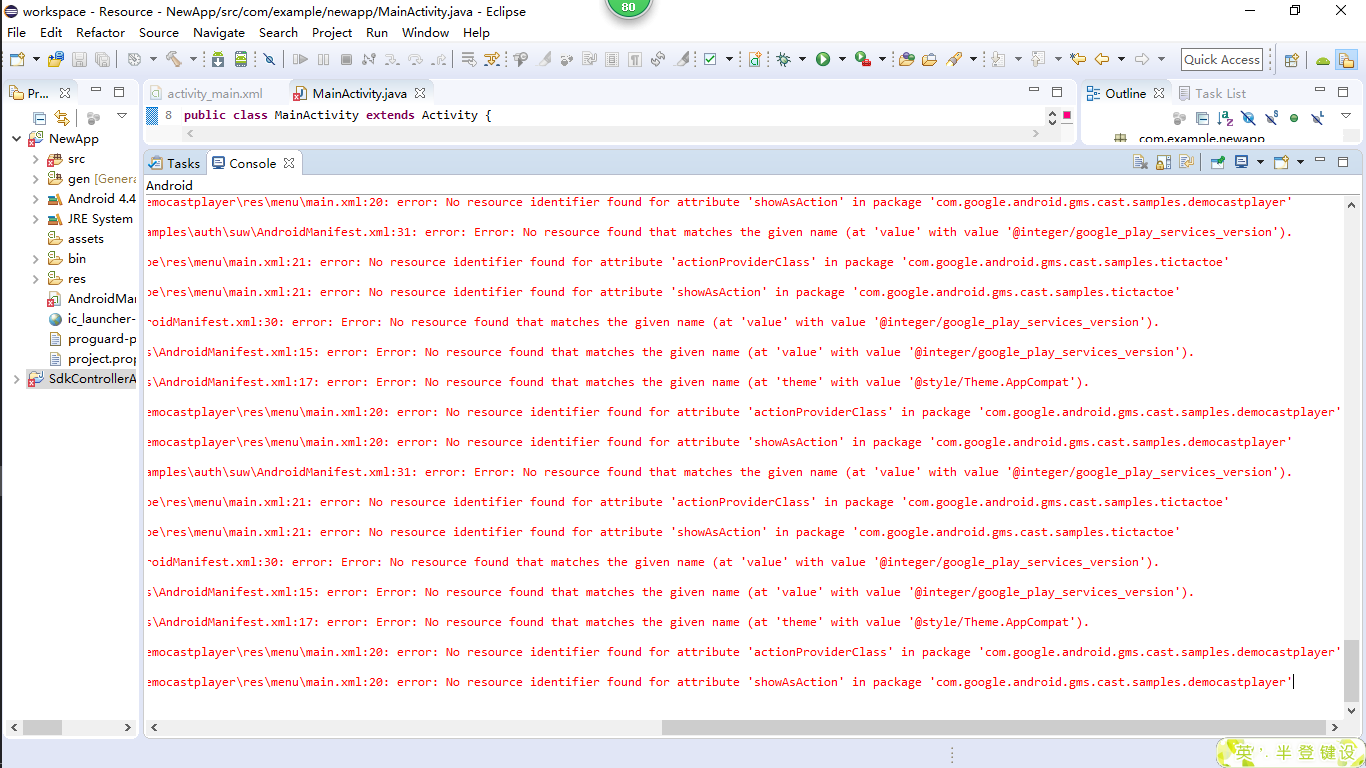Click the Debug bug icon
This screenshot has width=1366, height=768.
[x=784, y=59]
